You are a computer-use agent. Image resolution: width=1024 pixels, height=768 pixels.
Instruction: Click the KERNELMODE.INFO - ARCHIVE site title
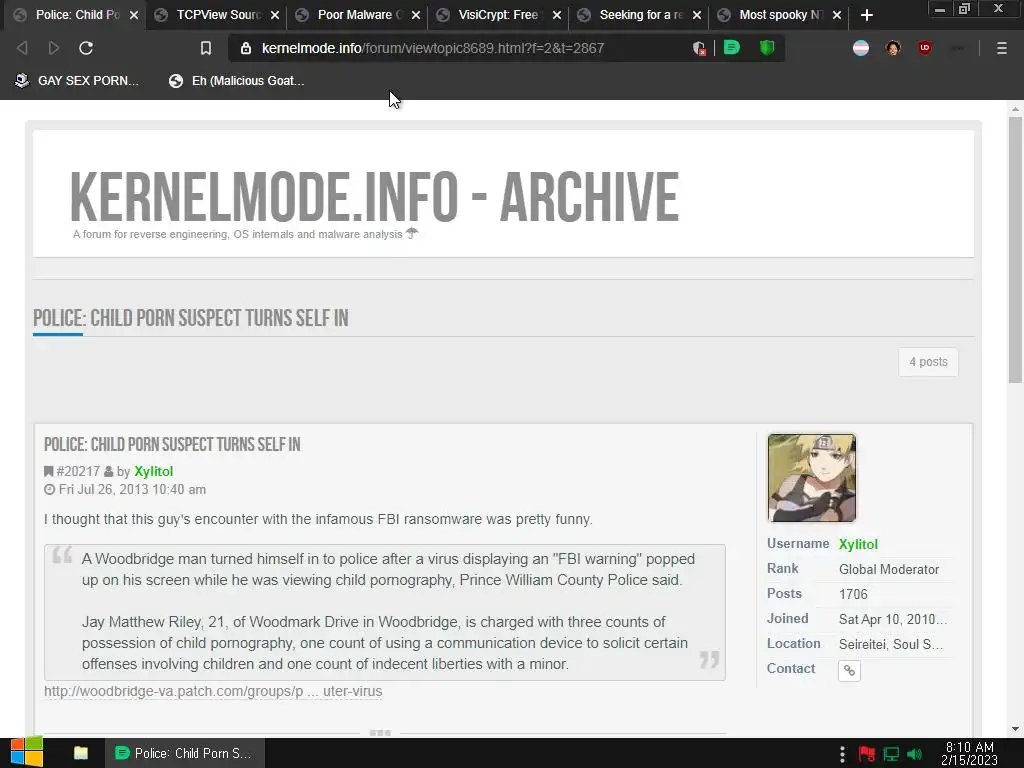pyautogui.click(x=374, y=197)
